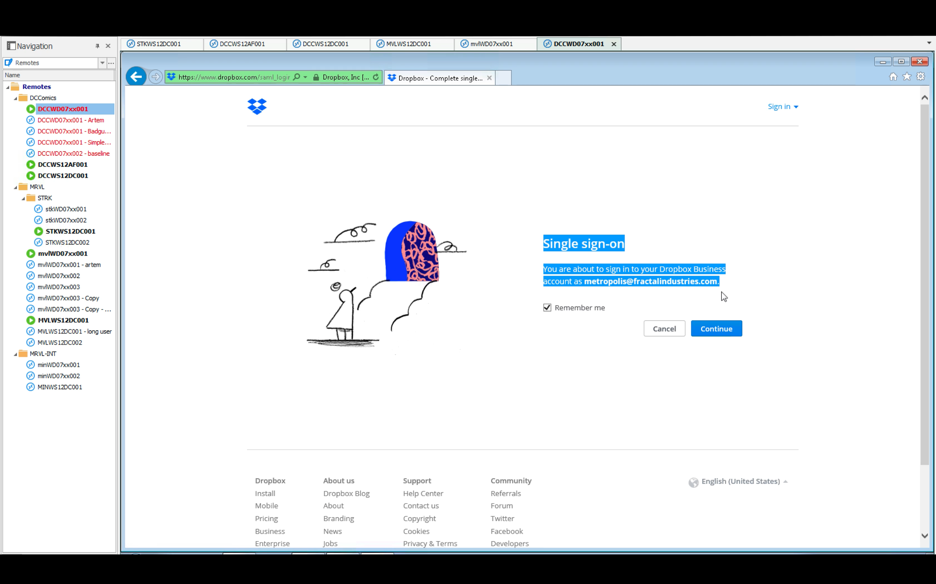The height and width of the screenshot is (584, 936).
Task: Close the Navigation panel with its X
Action: click(x=108, y=46)
